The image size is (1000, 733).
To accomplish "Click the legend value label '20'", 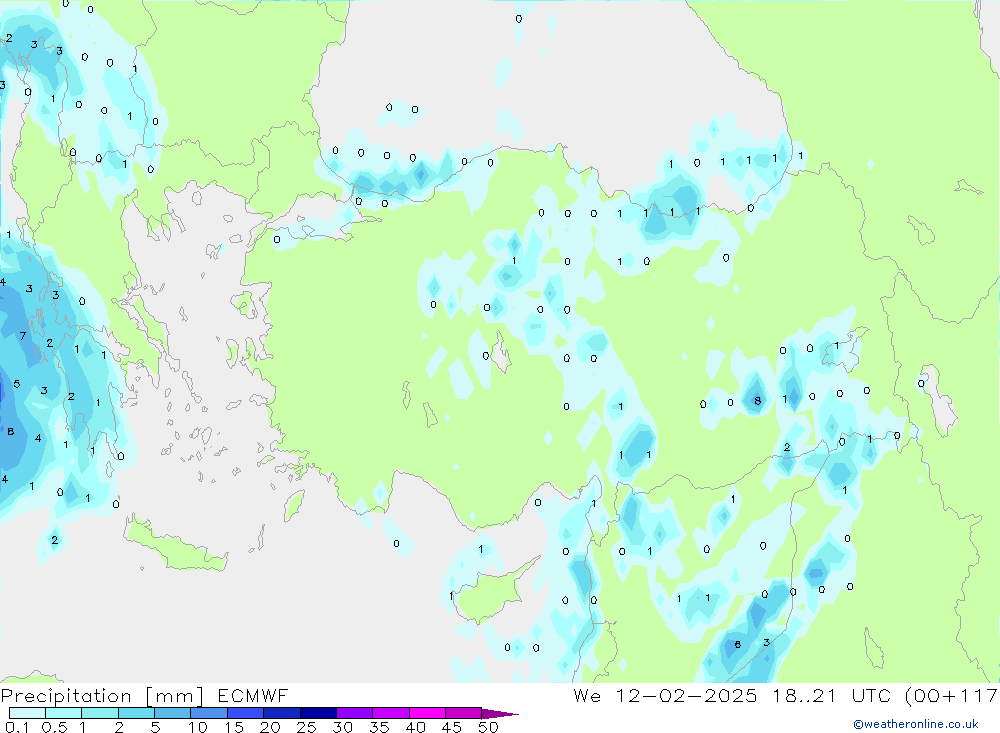I will tap(270, 727).
